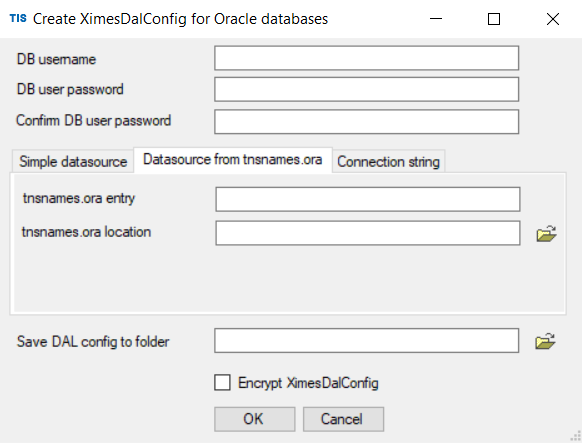Screen dimensions: 582x443
Task: Click into the DB user password field
Action: [x=366, y=89]
